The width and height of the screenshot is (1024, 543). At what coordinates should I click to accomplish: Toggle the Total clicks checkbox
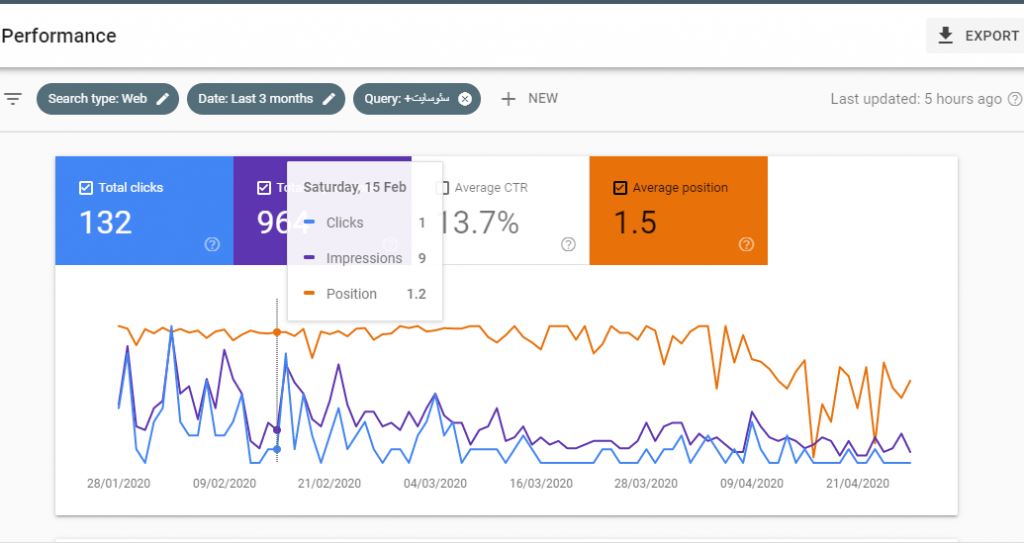86,188
